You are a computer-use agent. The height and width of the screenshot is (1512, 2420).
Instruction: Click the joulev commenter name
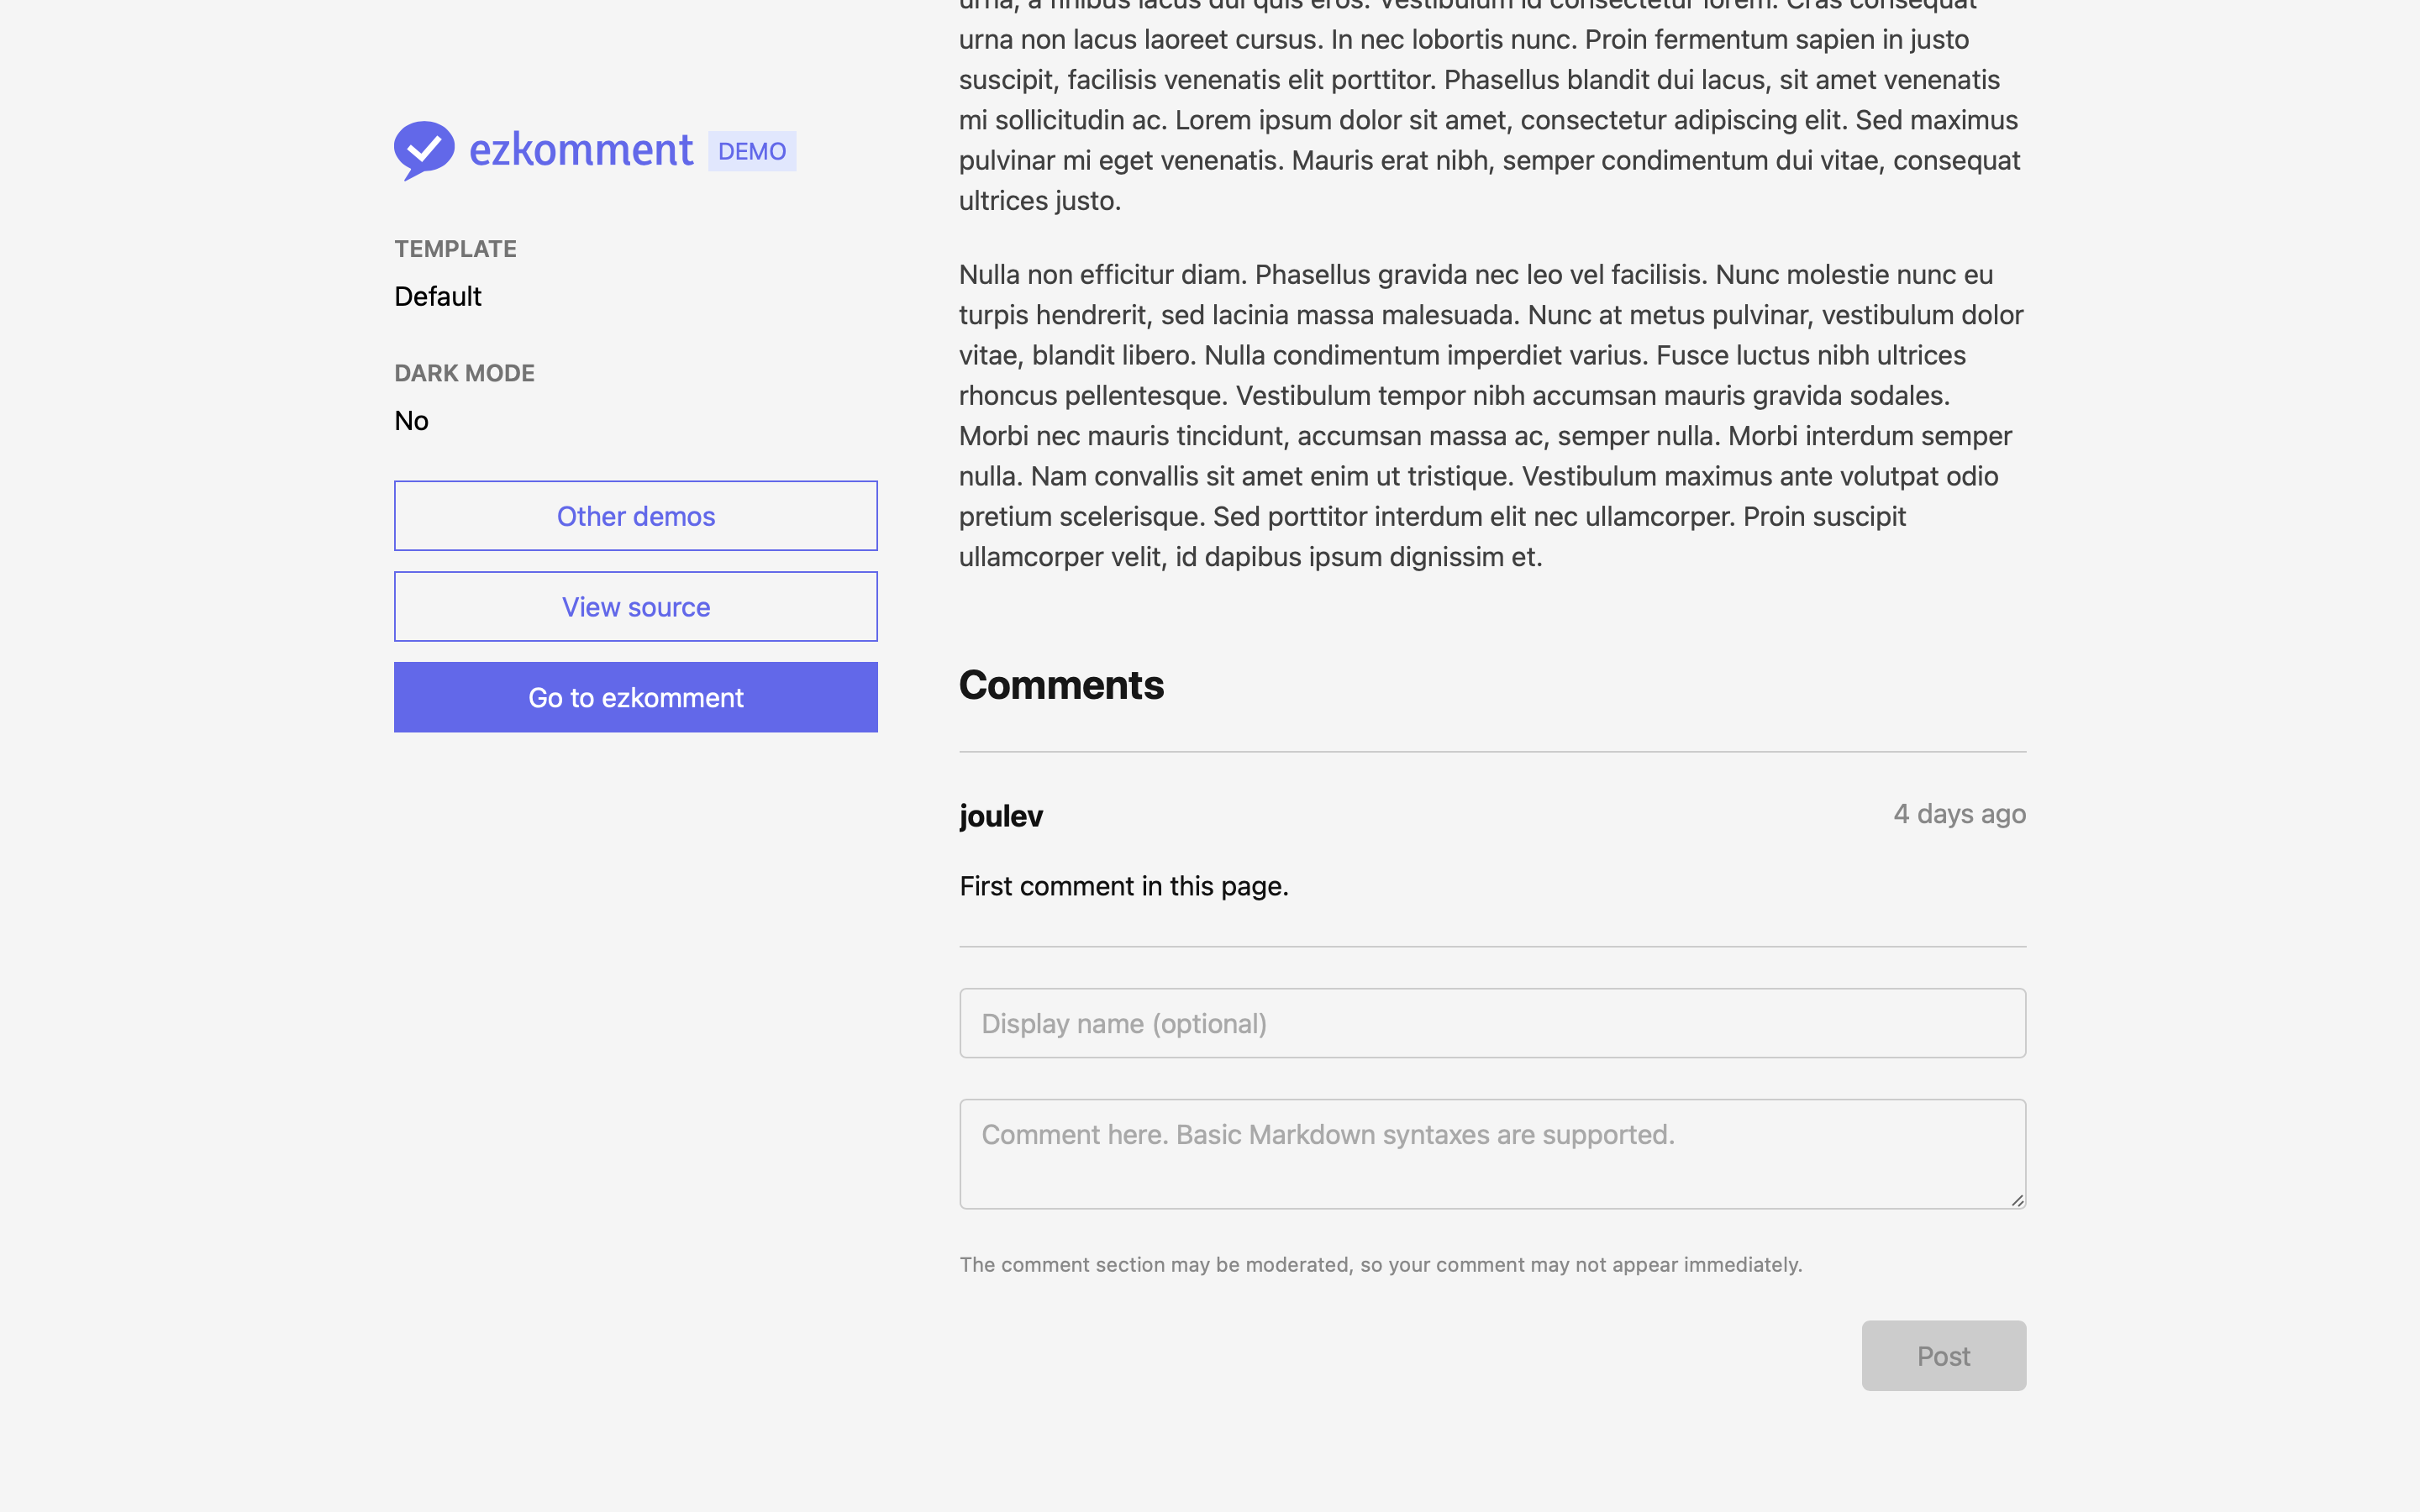point(1001,816)
